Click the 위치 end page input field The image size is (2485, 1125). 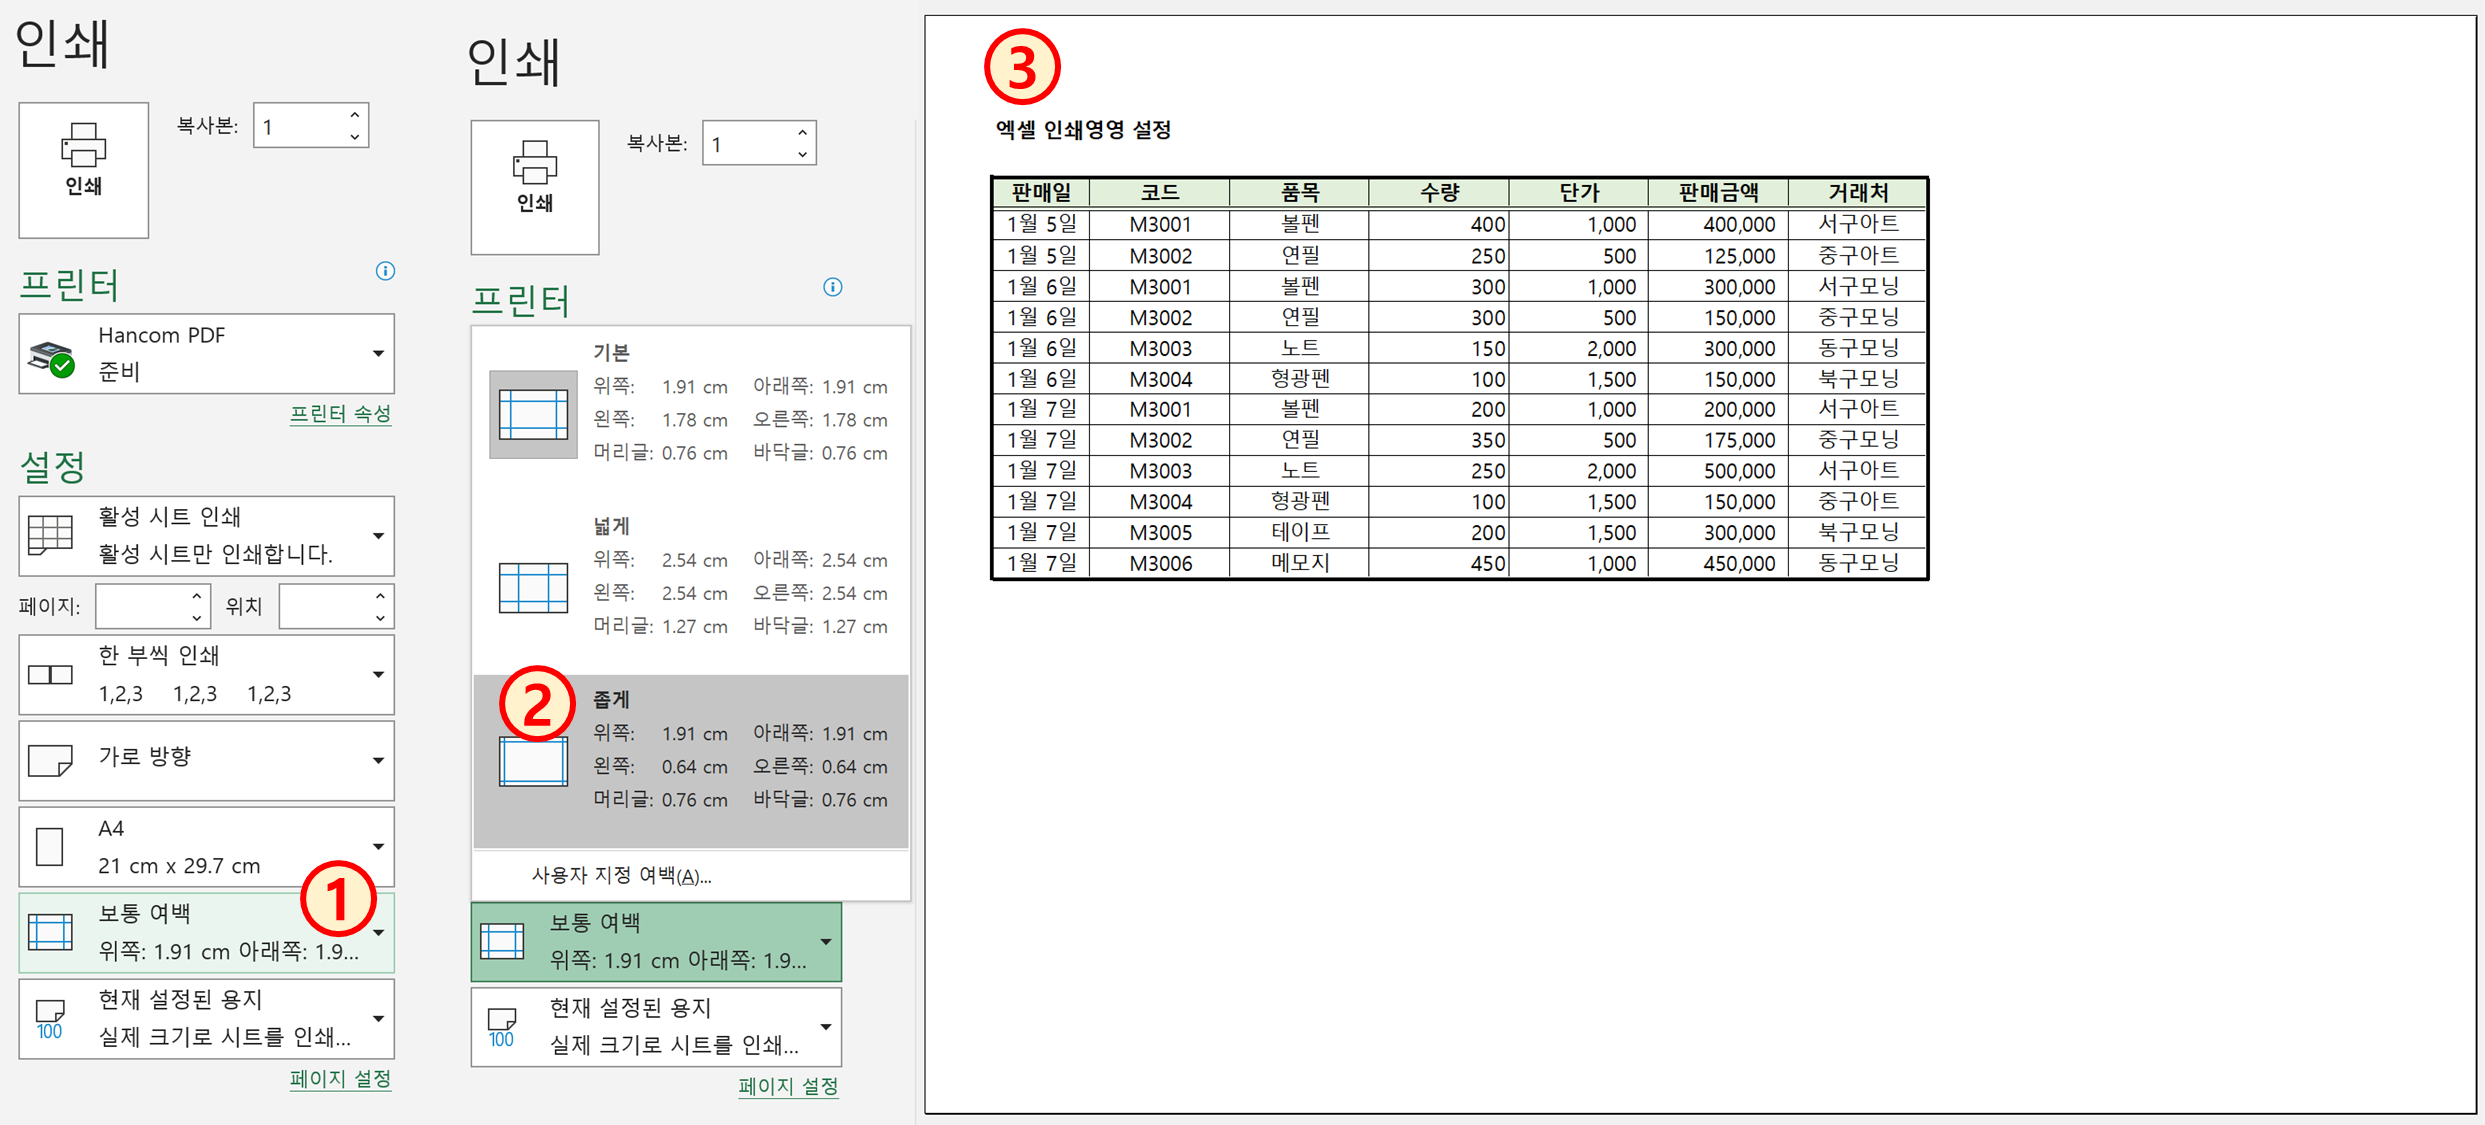[x=325, y=606]
